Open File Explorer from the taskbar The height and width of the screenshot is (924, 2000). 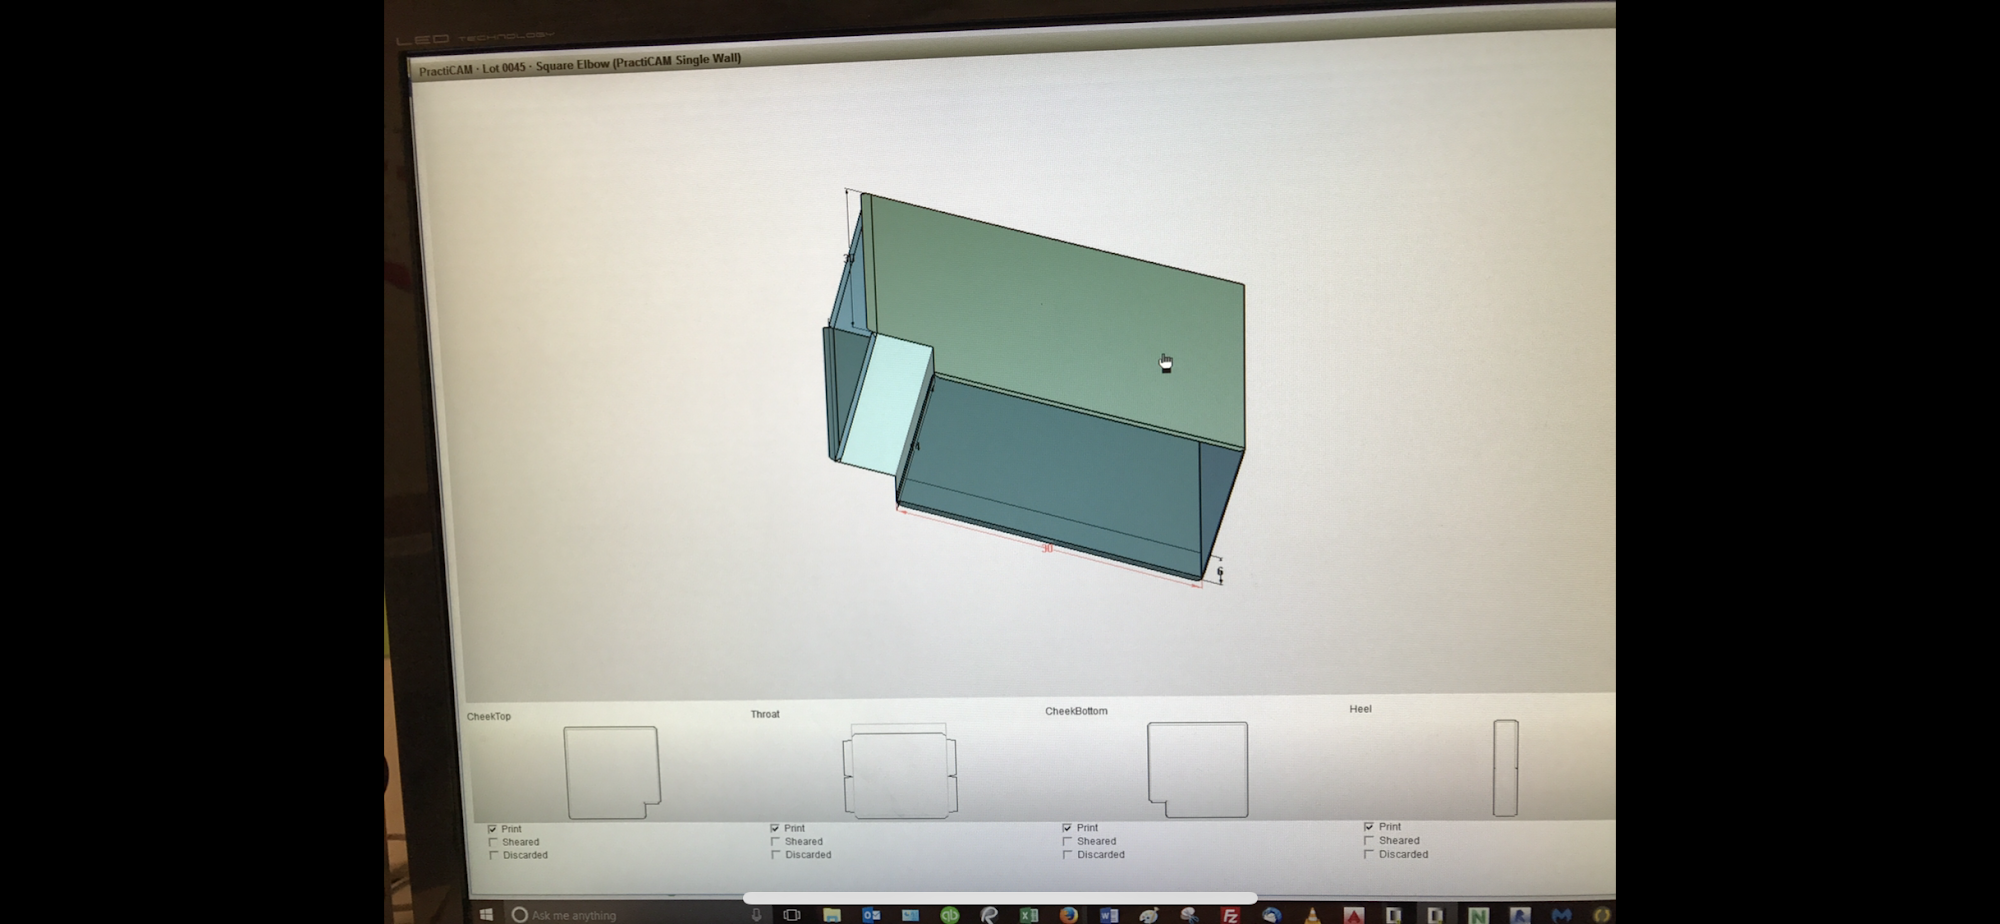click(831, 914)
